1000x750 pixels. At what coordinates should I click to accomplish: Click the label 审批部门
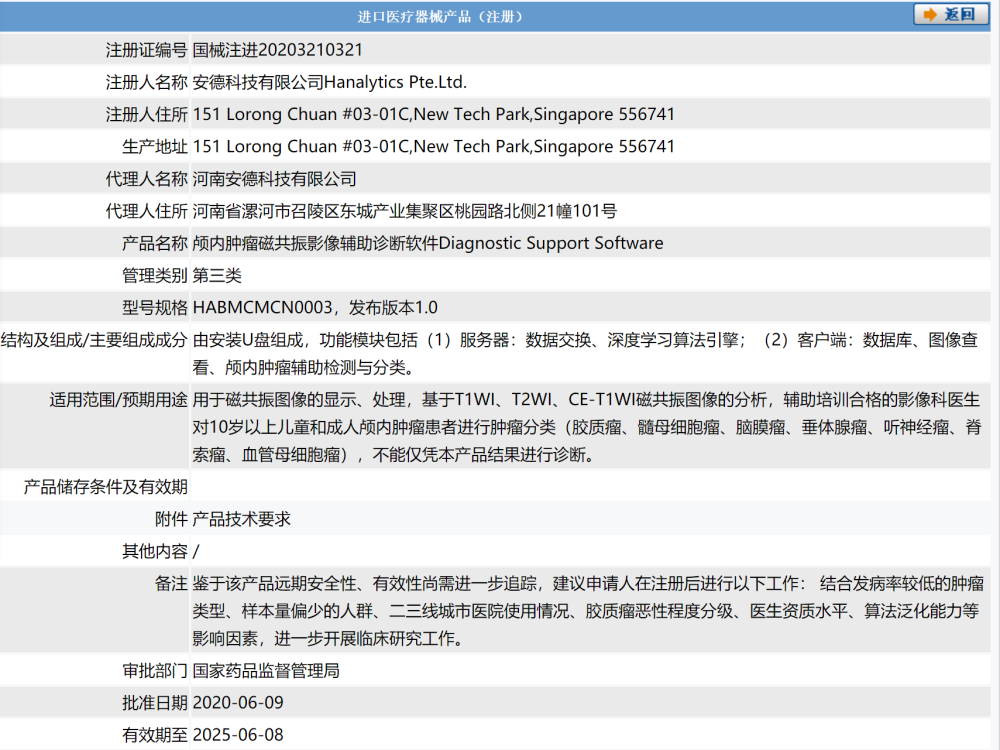[x=154, y=671]
